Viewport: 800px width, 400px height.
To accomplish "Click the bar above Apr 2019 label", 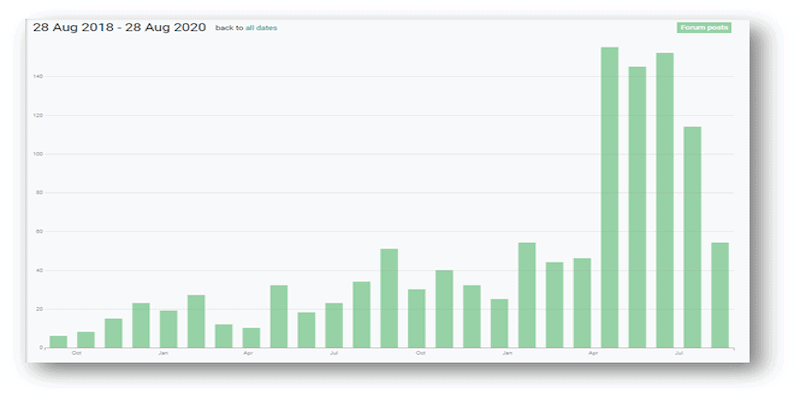I will (x=251, y=338).
